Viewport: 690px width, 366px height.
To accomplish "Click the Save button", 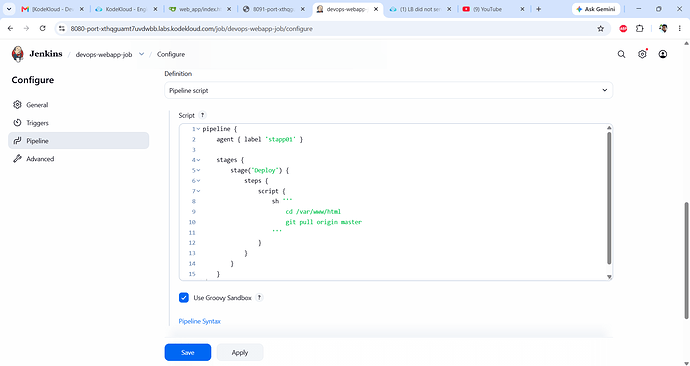I will [188, 352].
